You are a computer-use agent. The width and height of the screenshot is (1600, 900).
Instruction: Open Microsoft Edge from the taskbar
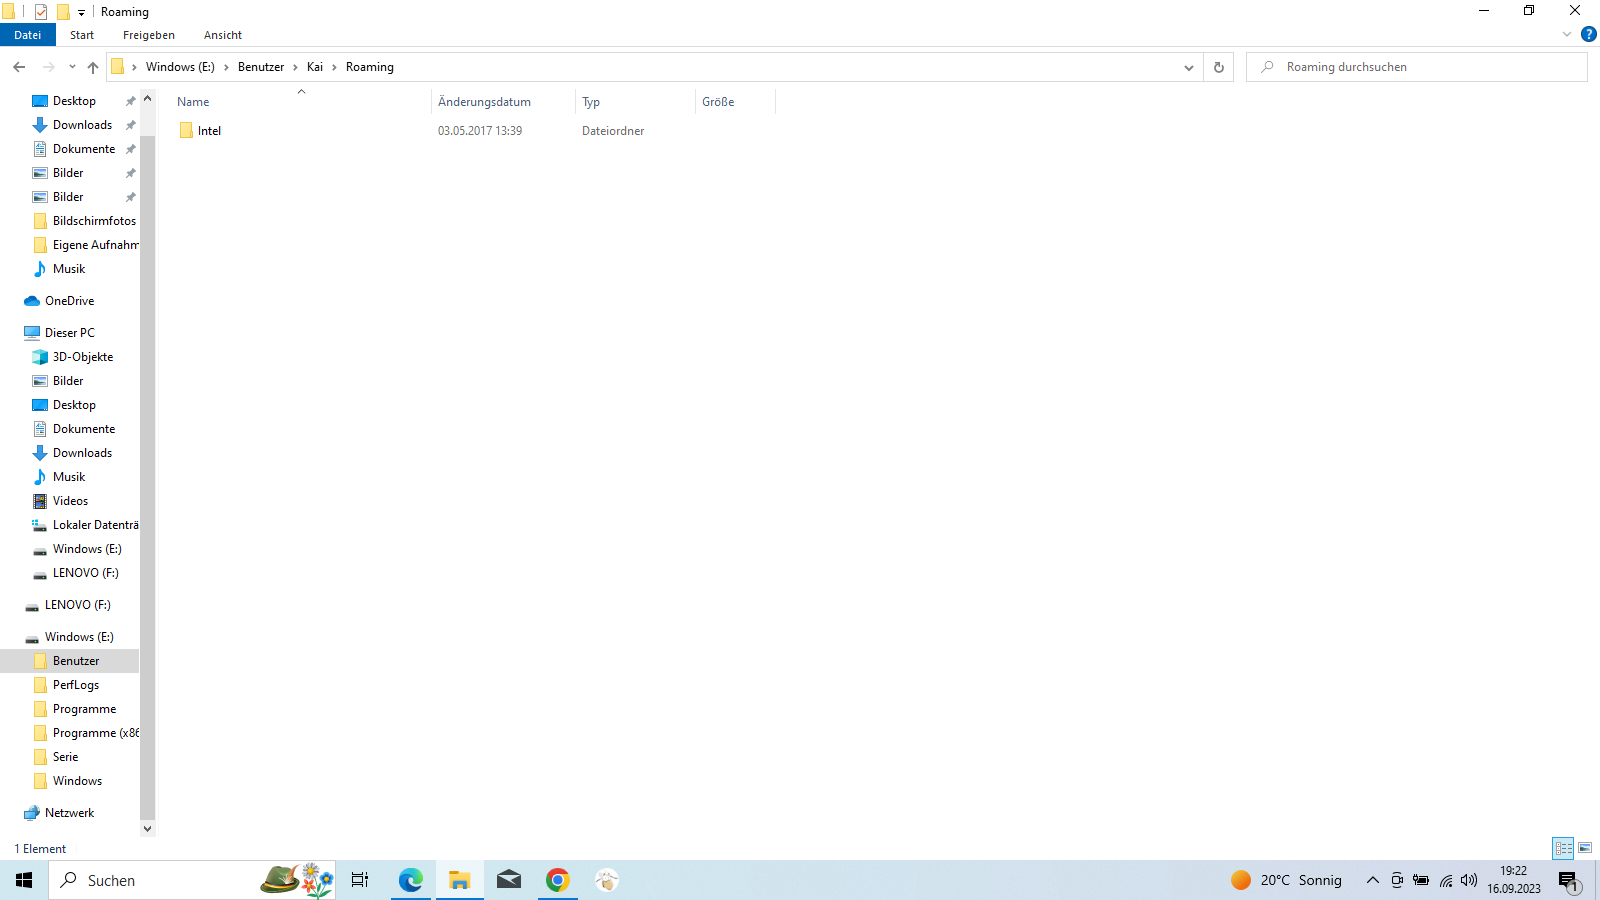click(x=410, y=880)
